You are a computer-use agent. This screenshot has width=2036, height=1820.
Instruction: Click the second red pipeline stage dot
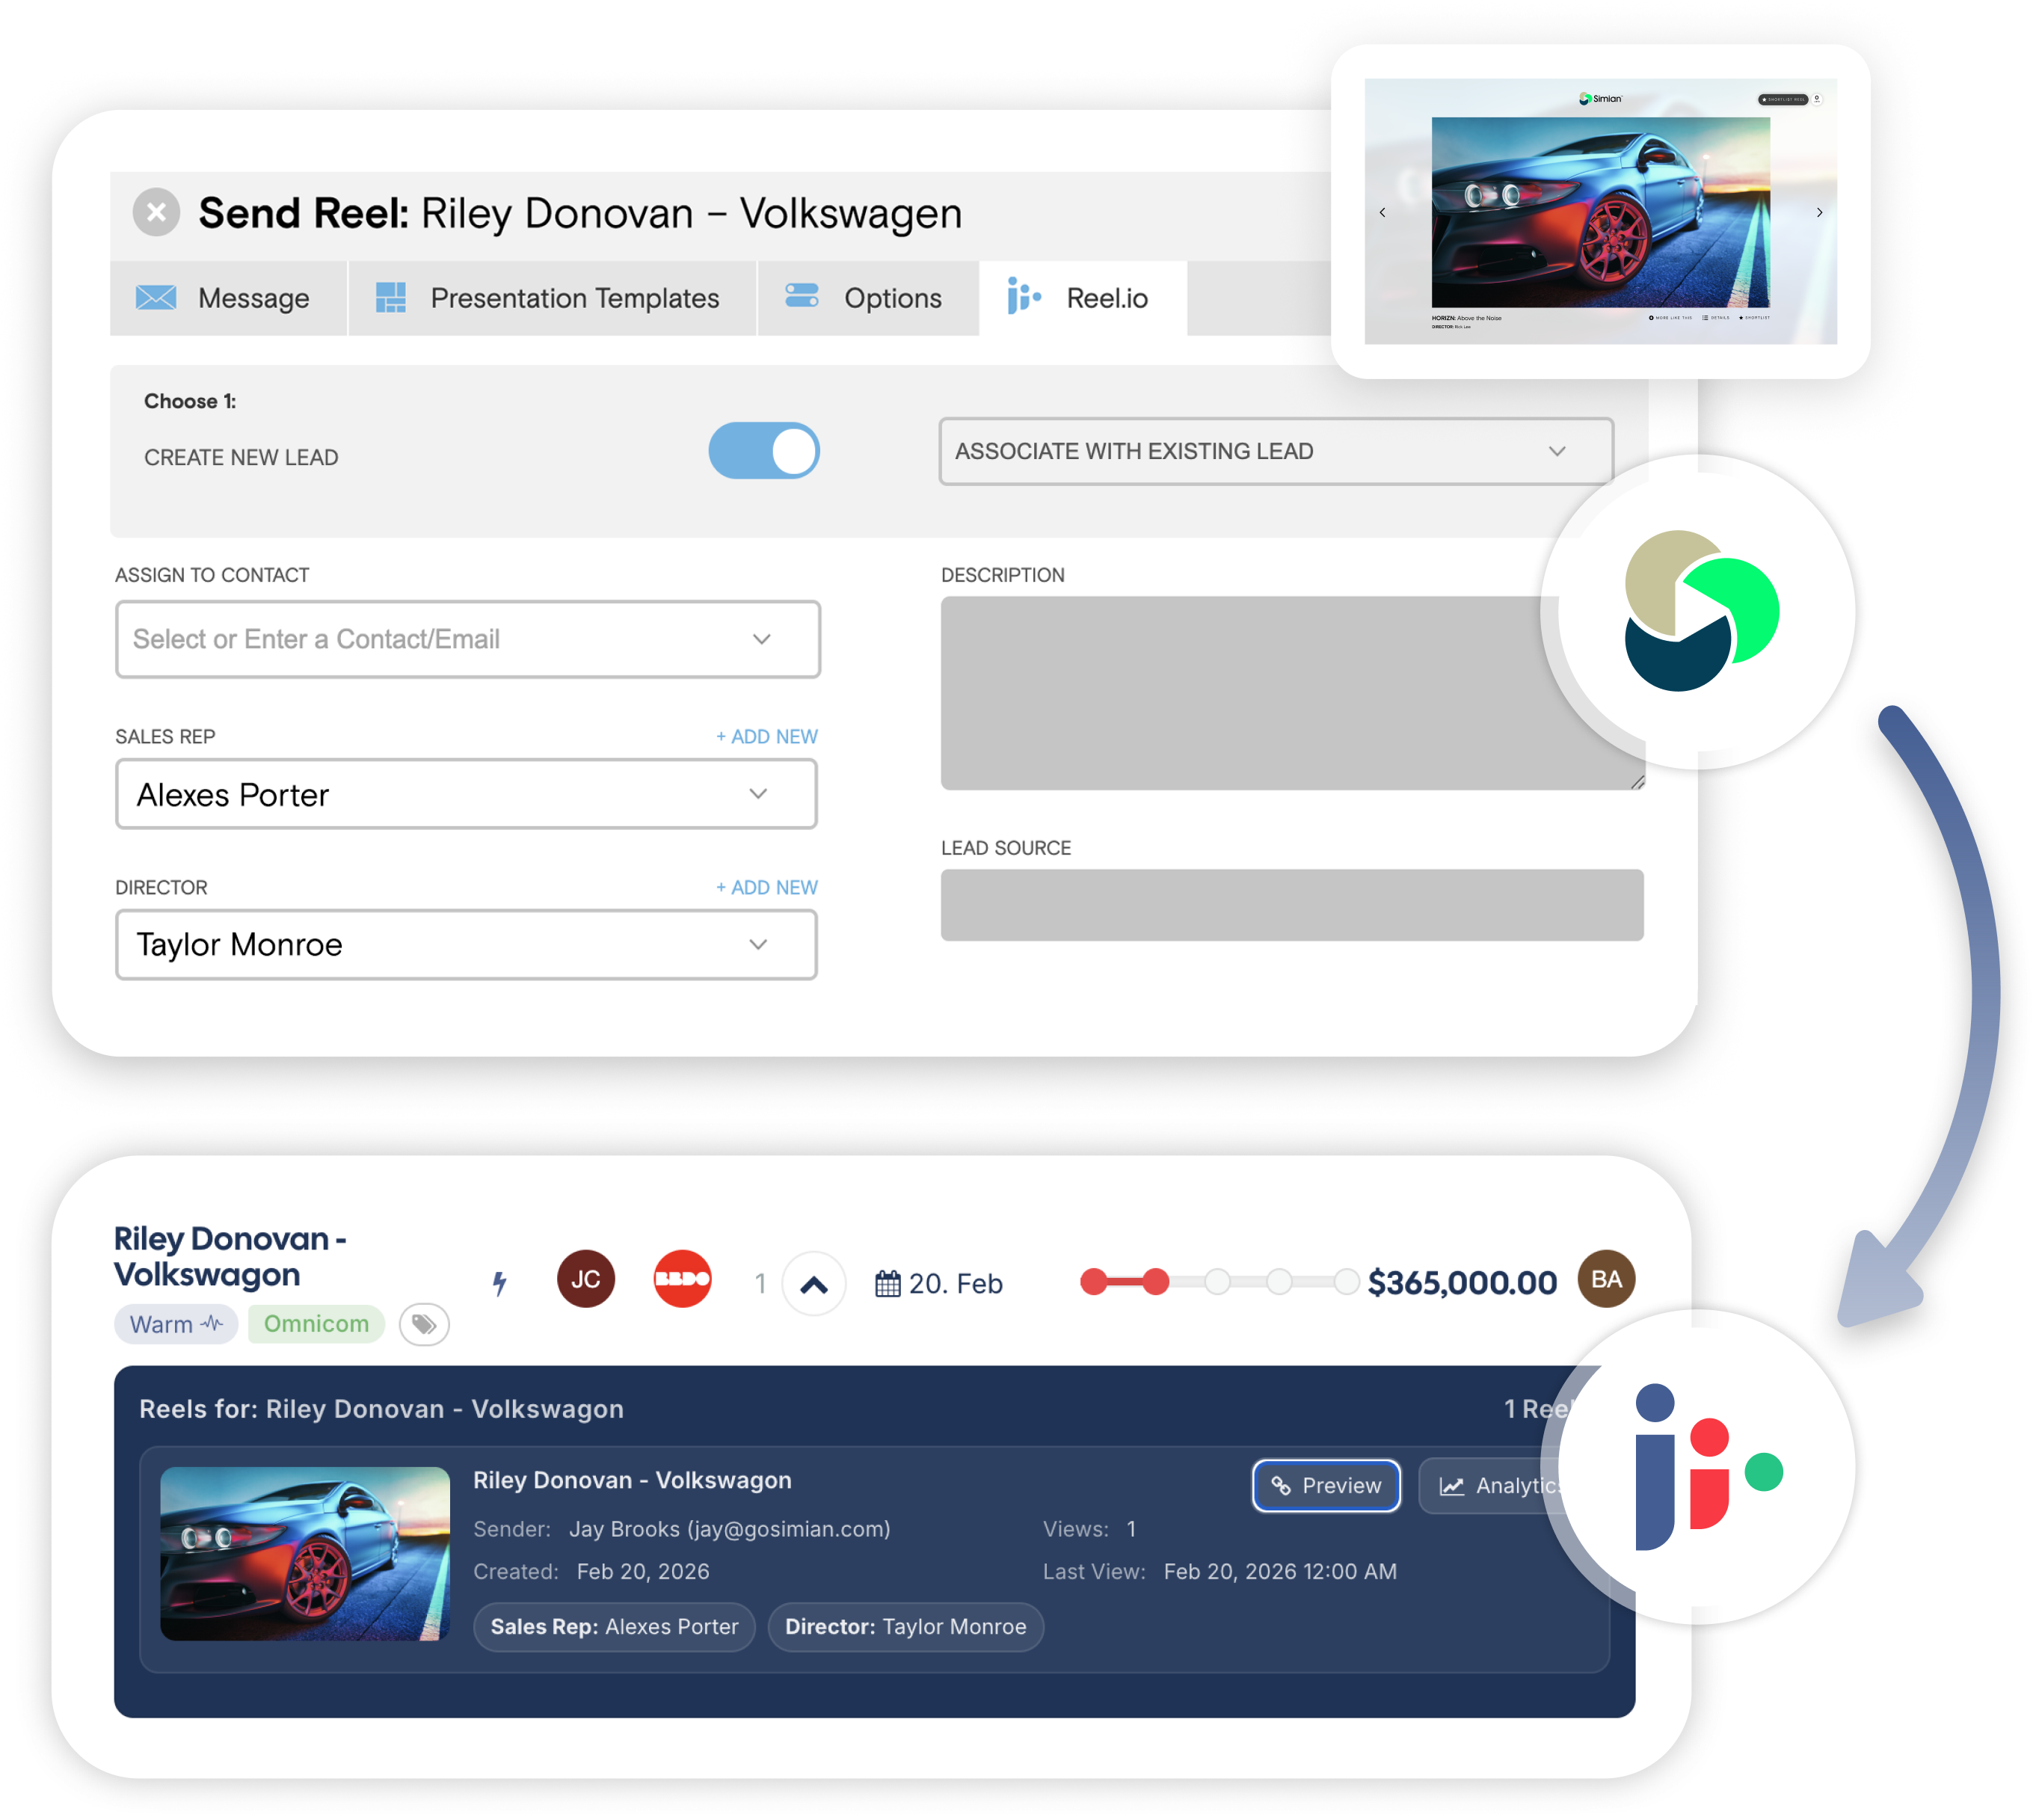click(x=1155, y=1281)
